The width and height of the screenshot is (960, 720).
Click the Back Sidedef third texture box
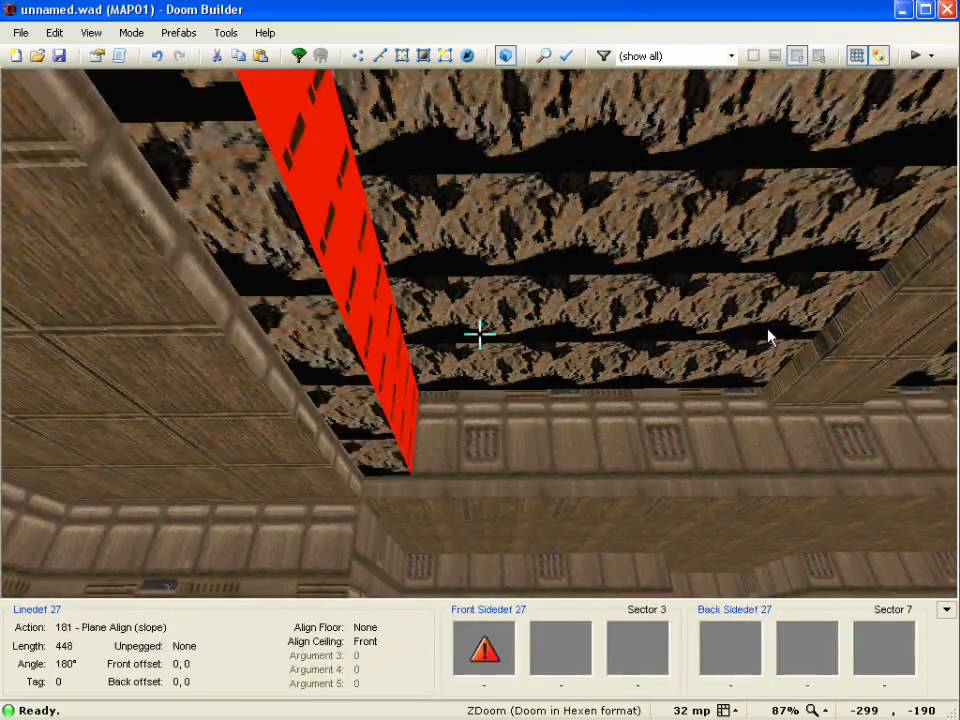coord(884,648)
